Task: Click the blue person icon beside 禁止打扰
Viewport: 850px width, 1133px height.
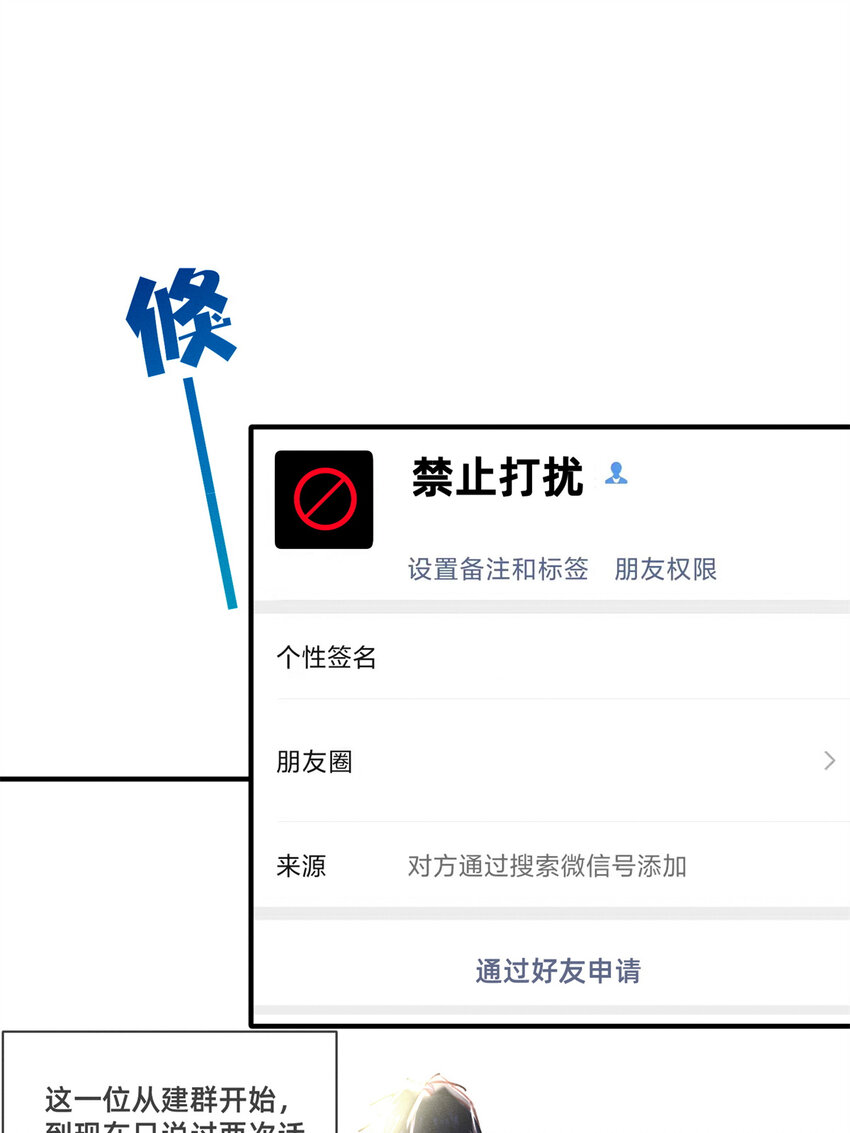Action: (616, 473)
